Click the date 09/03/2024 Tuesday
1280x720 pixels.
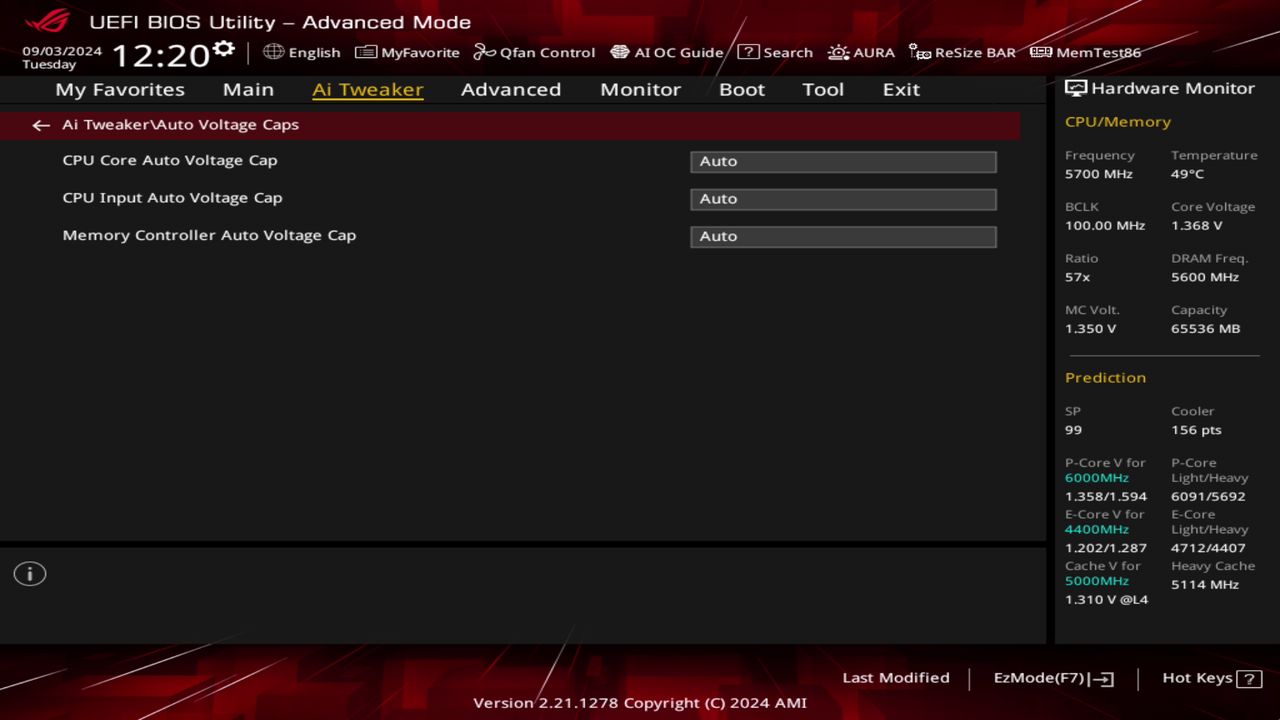[62, 57]
